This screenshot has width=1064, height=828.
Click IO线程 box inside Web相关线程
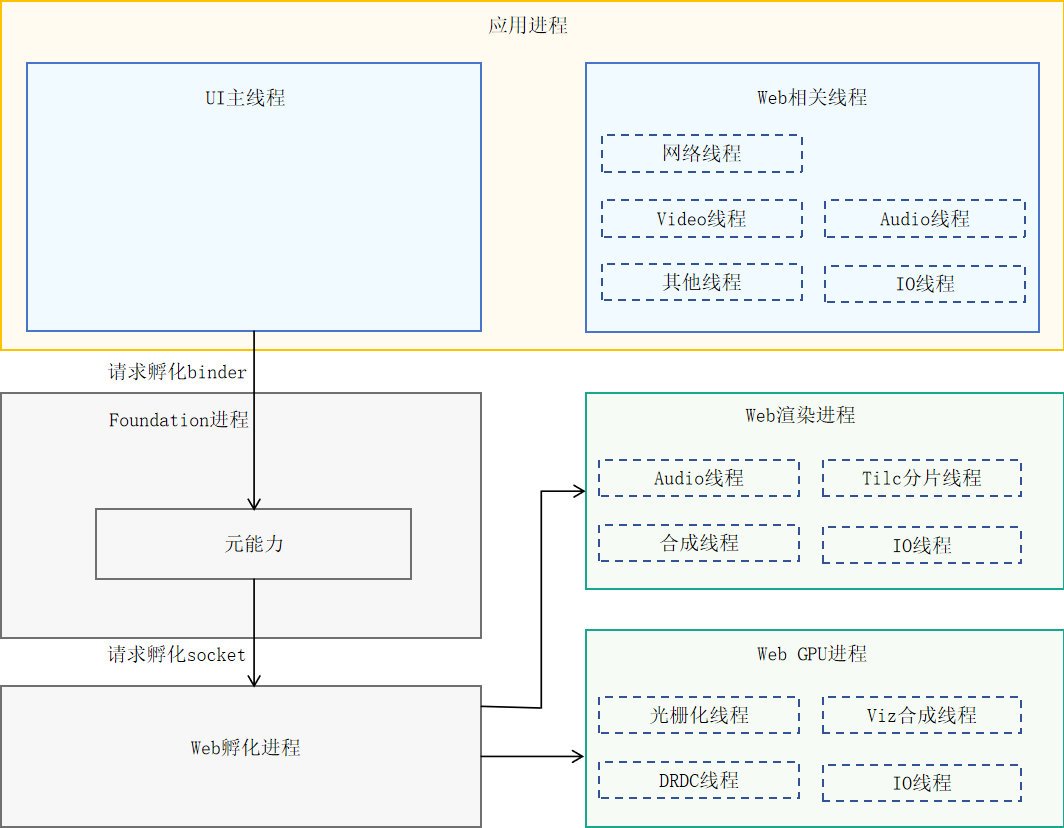[x=924, y=284]
